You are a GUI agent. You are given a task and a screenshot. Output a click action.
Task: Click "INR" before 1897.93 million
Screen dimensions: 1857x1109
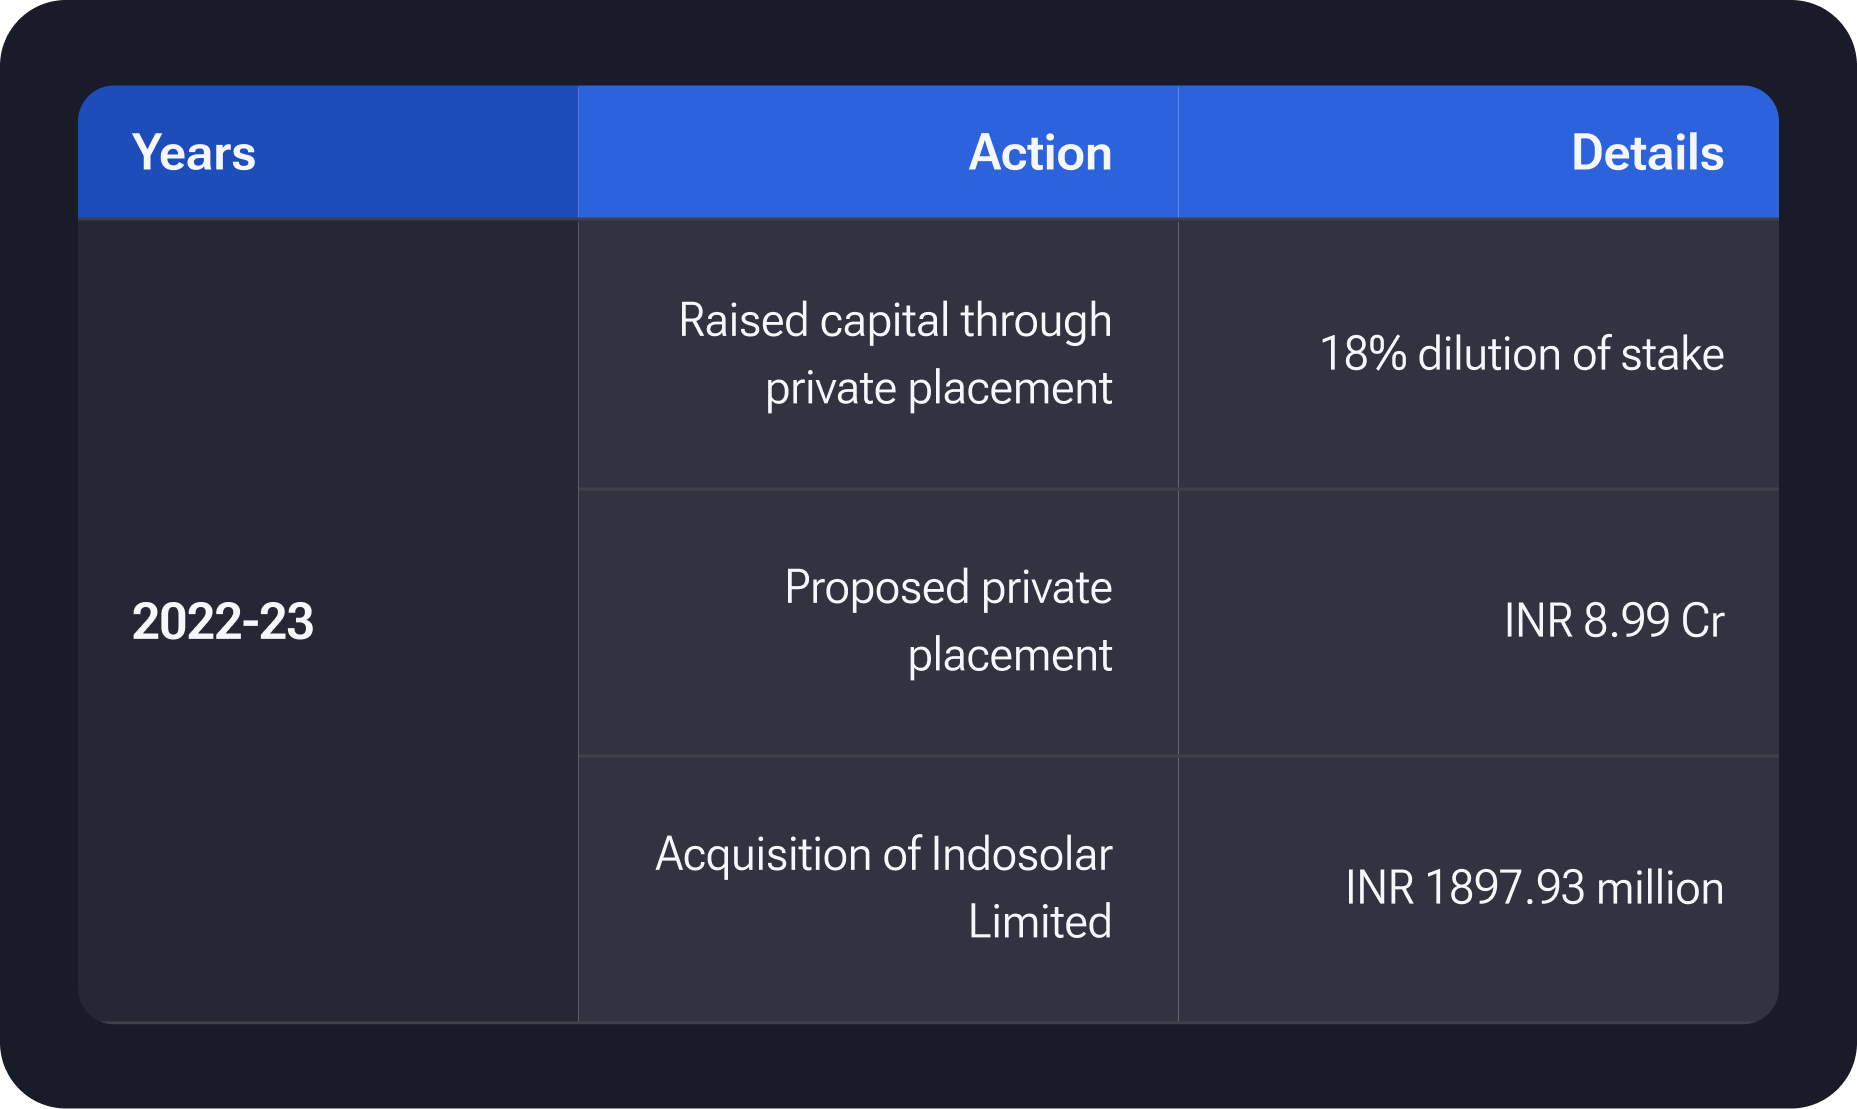point(1379,888)
